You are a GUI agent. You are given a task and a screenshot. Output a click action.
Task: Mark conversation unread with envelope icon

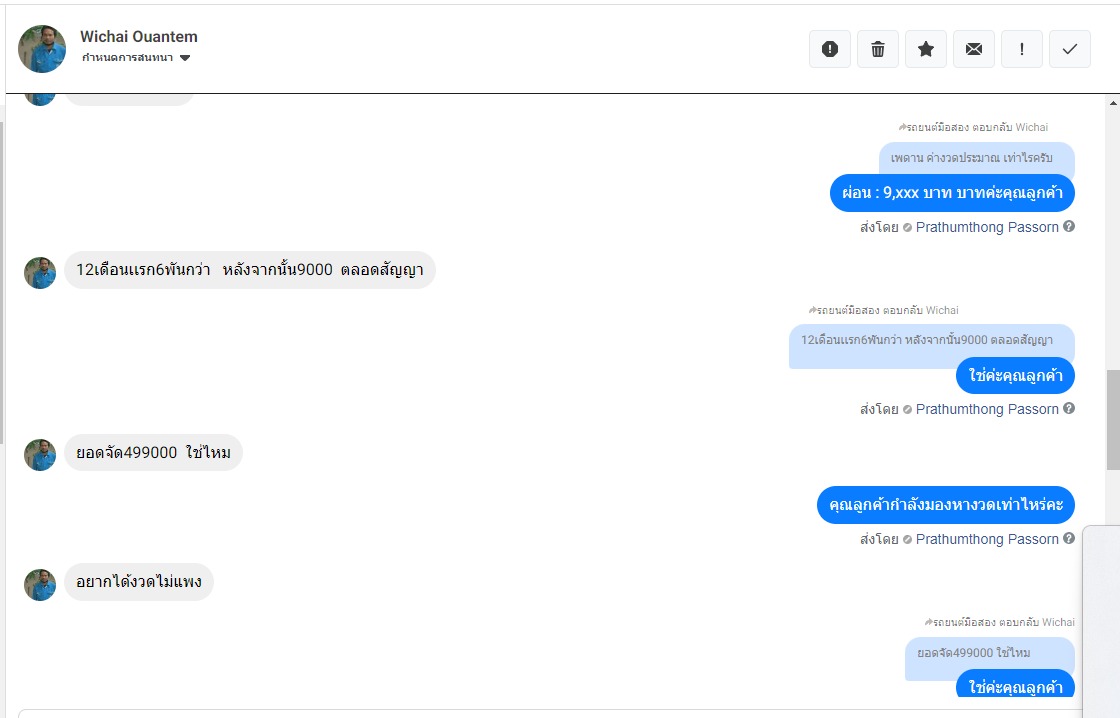pos(974,49)
